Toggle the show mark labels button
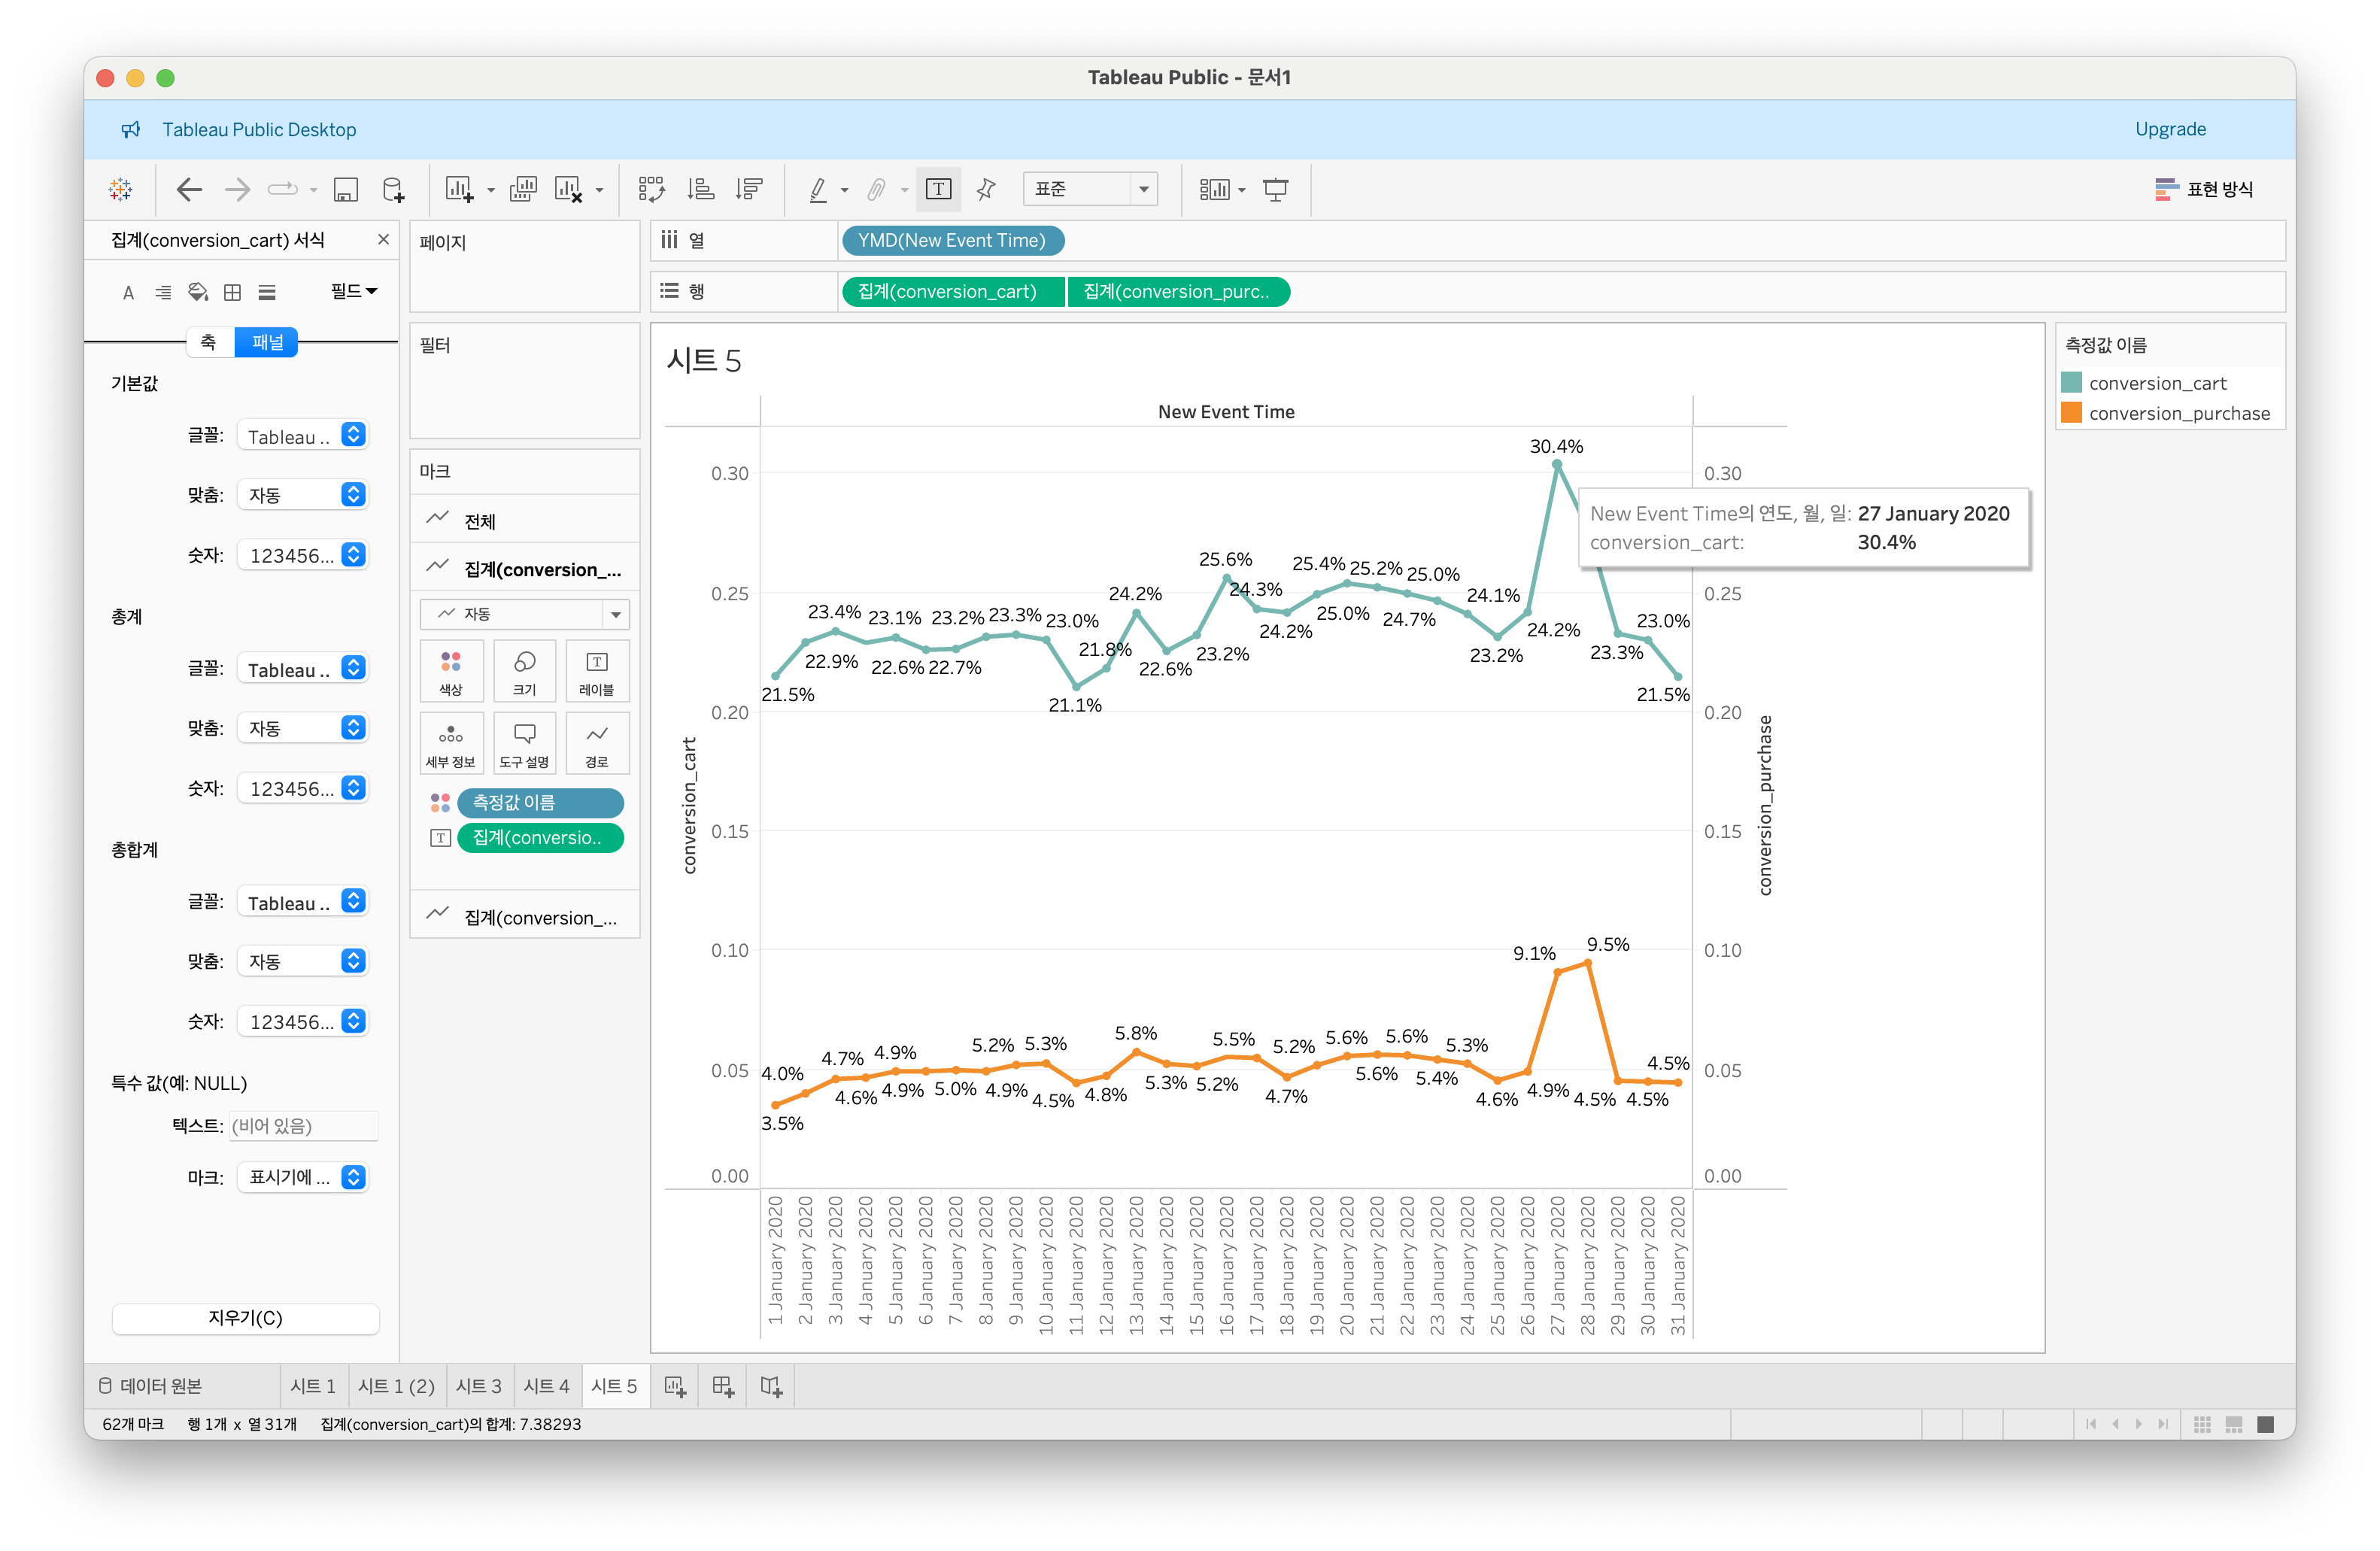The image size is (2380, 1551). tap(938, 190)
